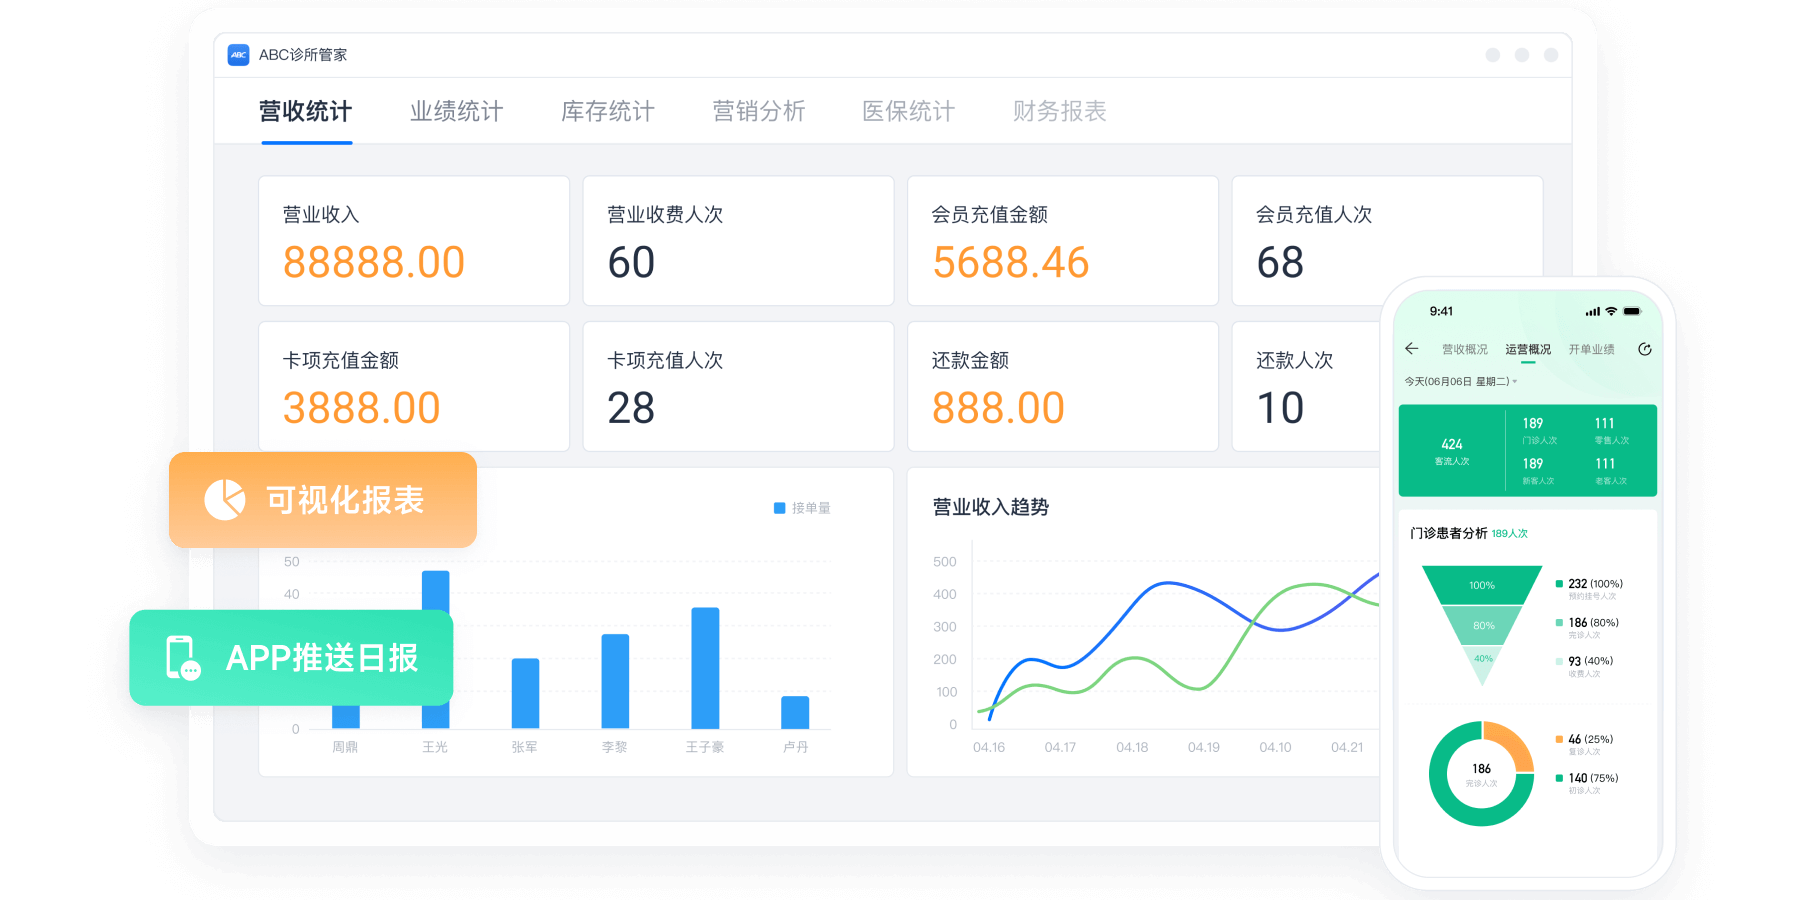Click the APP推送日报 green button
The height and width of the screenshot is (900, 1800).
(x=291, y=658)
